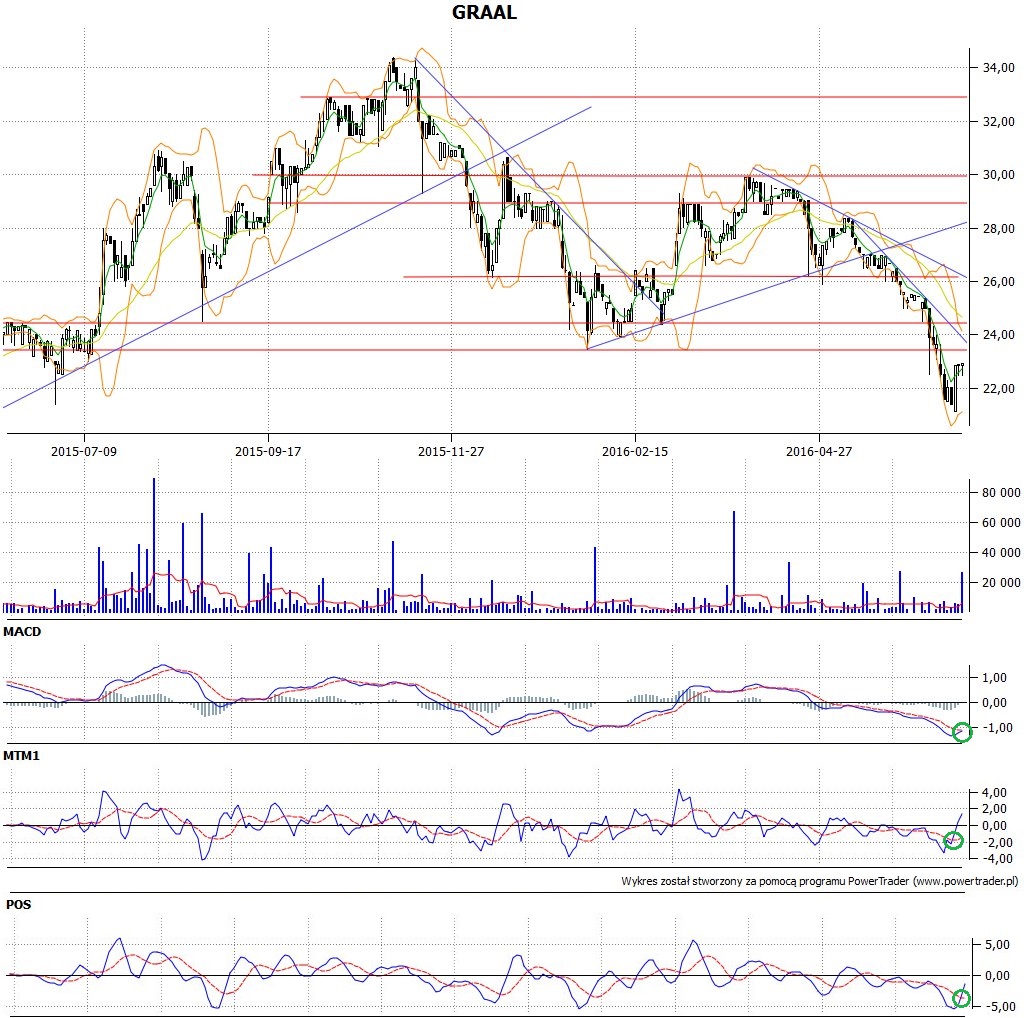Click the 26,00 price axis label
The image size is (1024, 1018).
[x=999, y=281]
